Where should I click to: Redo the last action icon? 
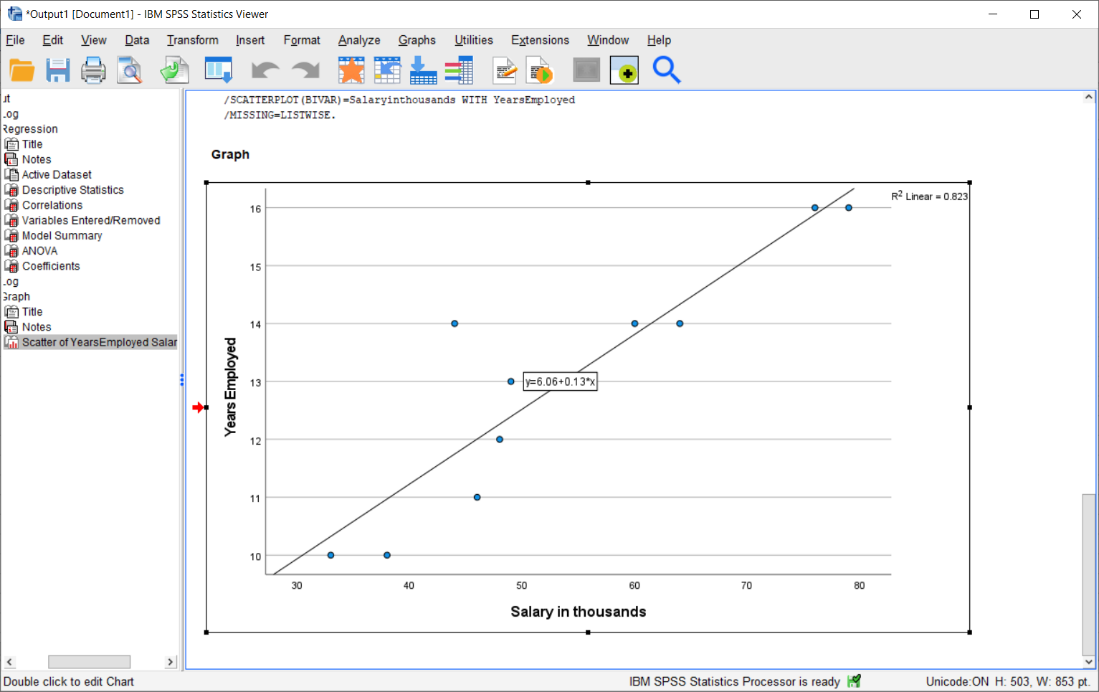306,70
